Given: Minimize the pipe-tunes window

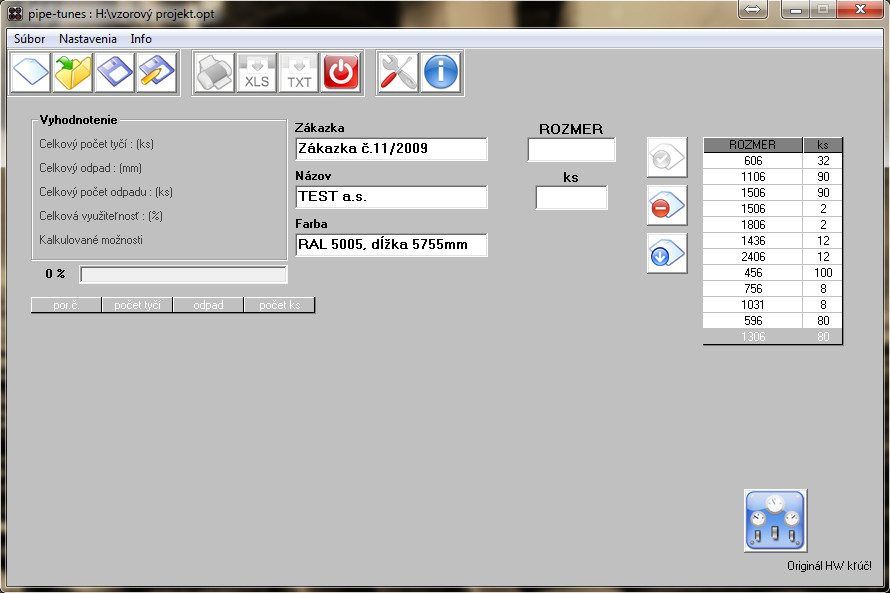Looking at the screenshot, I should click(x=796, y=10).
